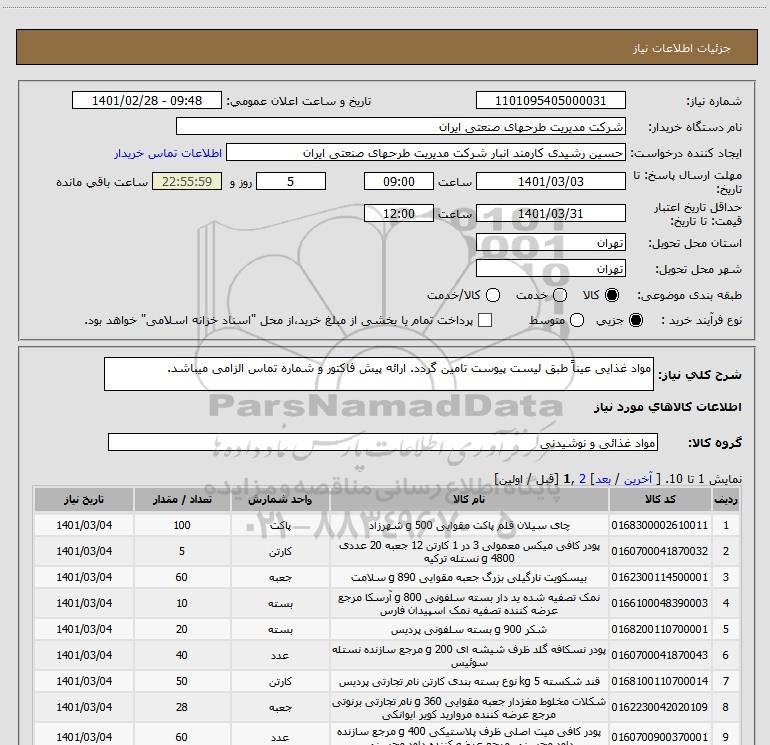Select item code 0162230042020109
770x745 pixels.
(660, 707)
